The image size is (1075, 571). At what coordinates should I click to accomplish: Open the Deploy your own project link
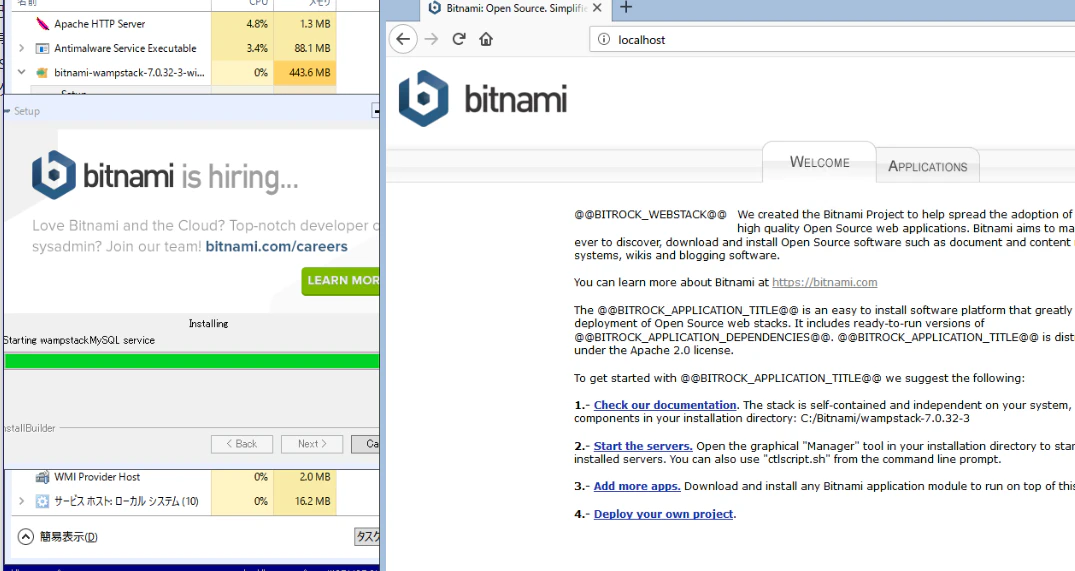click(x=664, y=514)
